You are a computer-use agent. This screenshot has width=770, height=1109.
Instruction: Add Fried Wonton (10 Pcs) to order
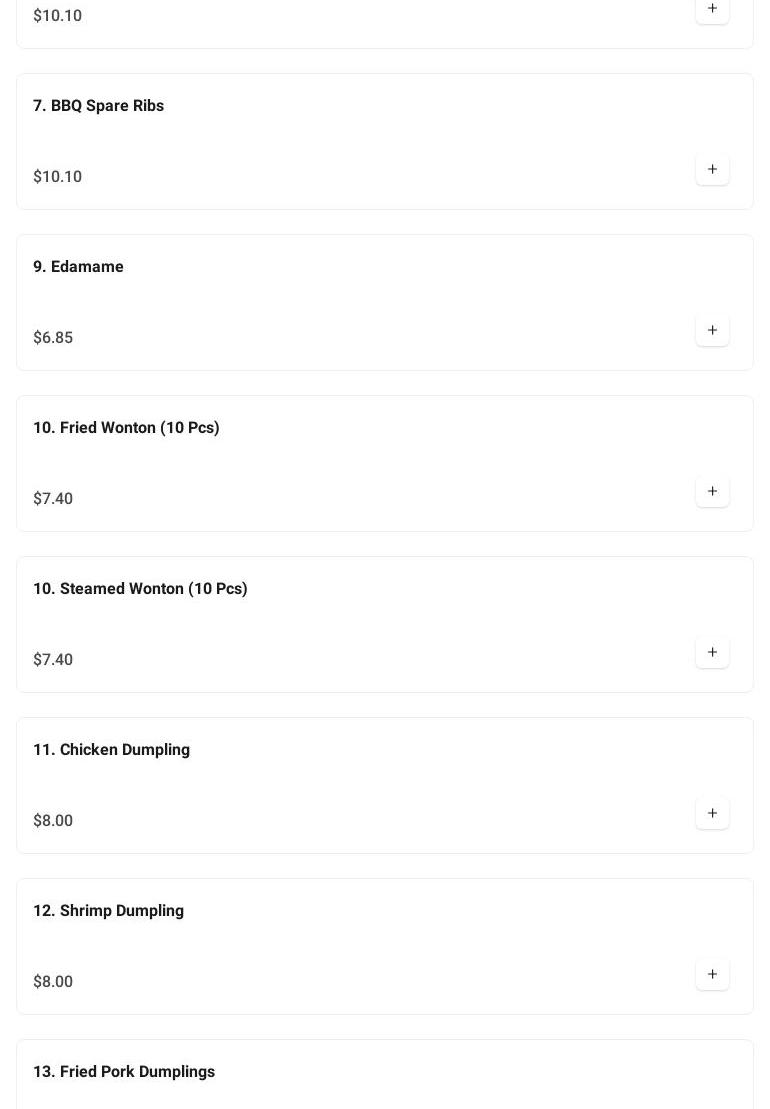coord(712,492)
